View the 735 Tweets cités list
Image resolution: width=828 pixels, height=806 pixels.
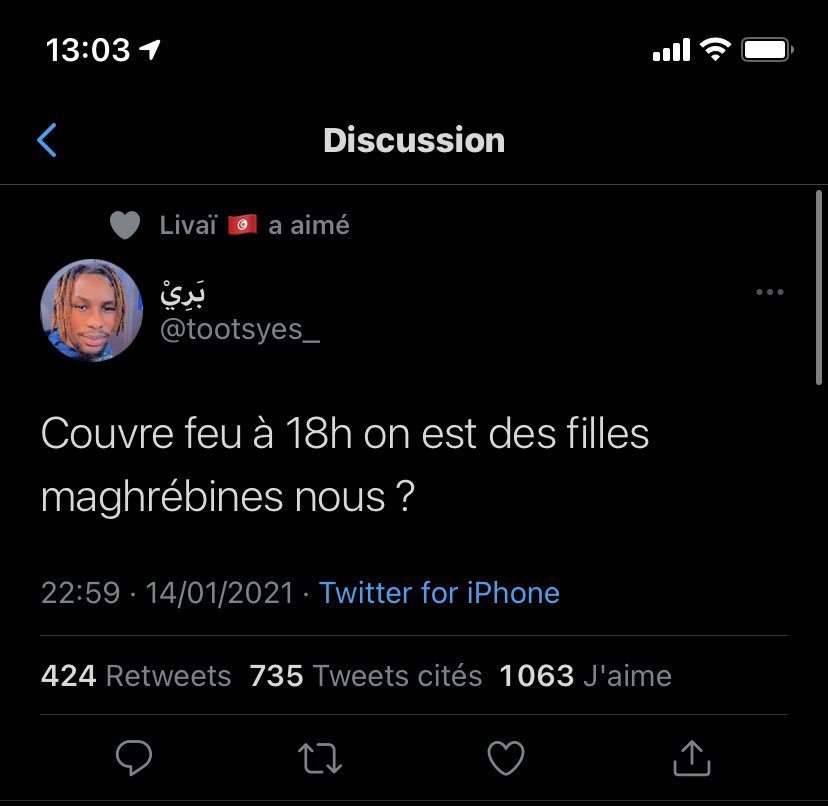(365, 676)
